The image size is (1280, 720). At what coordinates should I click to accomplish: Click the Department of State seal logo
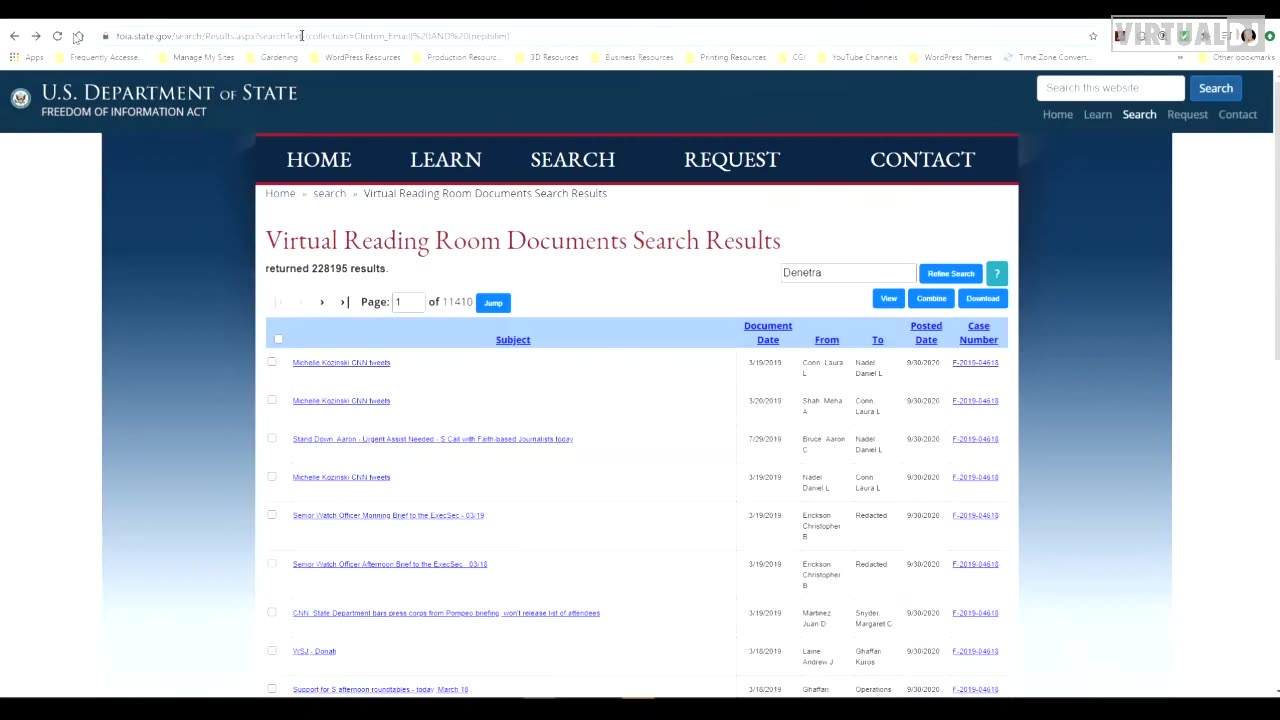pyautogui.click(x=20, y=98)
